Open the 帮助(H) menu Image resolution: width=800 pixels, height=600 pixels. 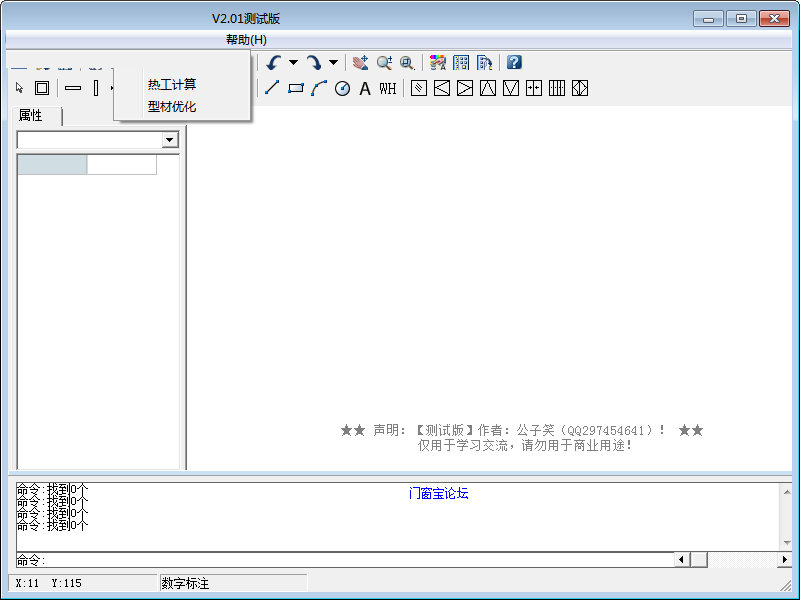coord(246,40)
